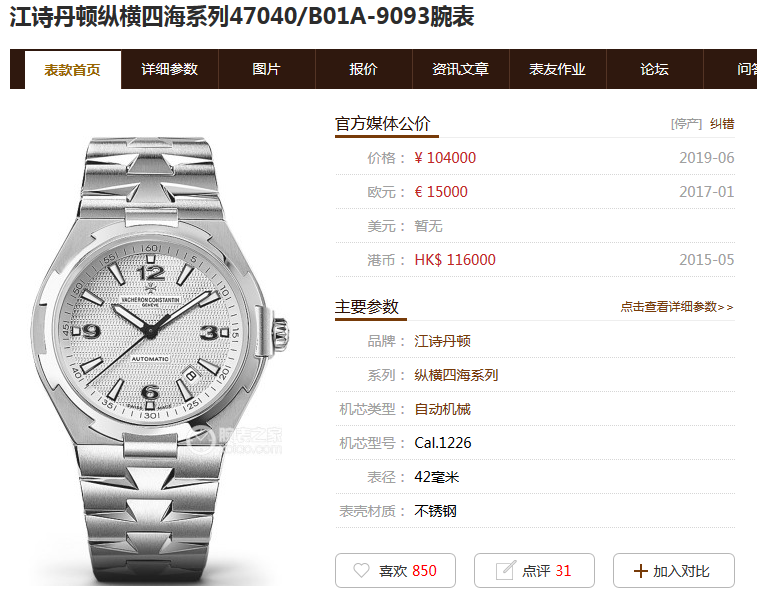Click the 加入对比 button
This screenshot has width=757, height=609.
[x=674, y=570]
